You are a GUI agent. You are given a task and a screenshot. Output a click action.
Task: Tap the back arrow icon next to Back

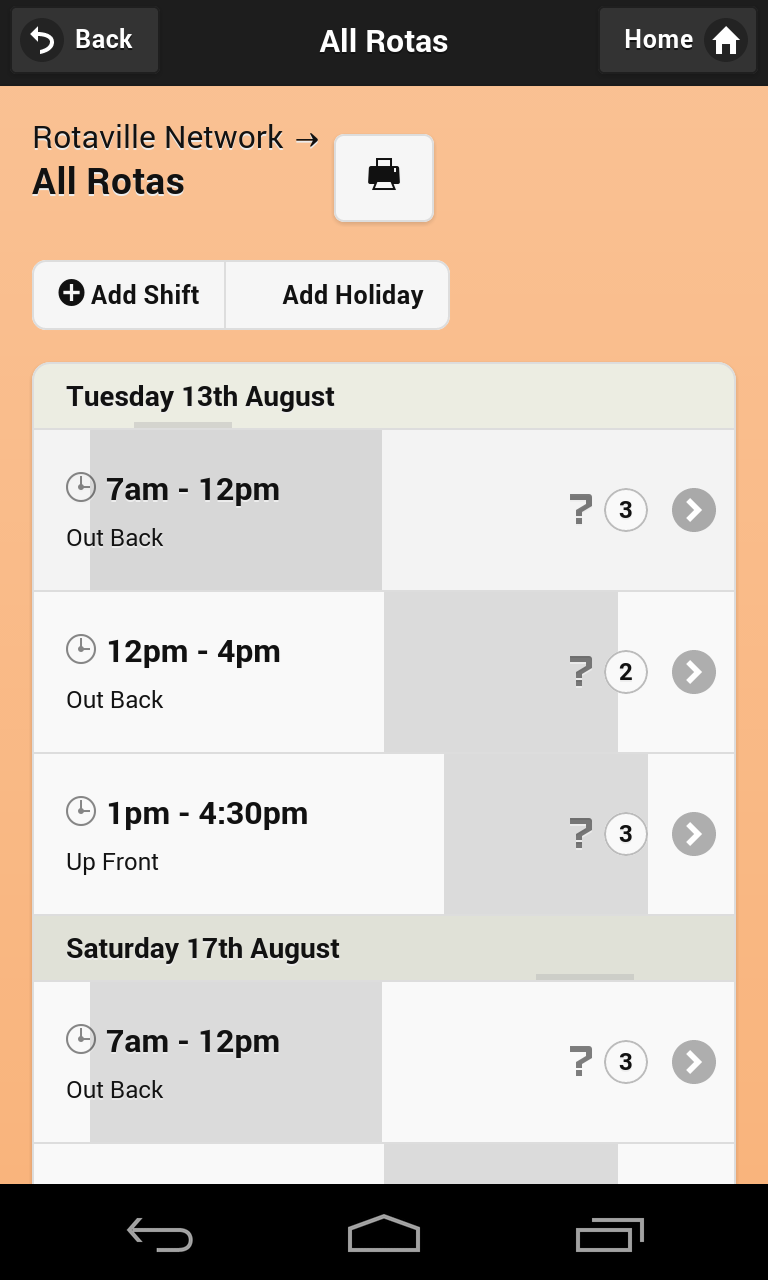pos(41,39)
